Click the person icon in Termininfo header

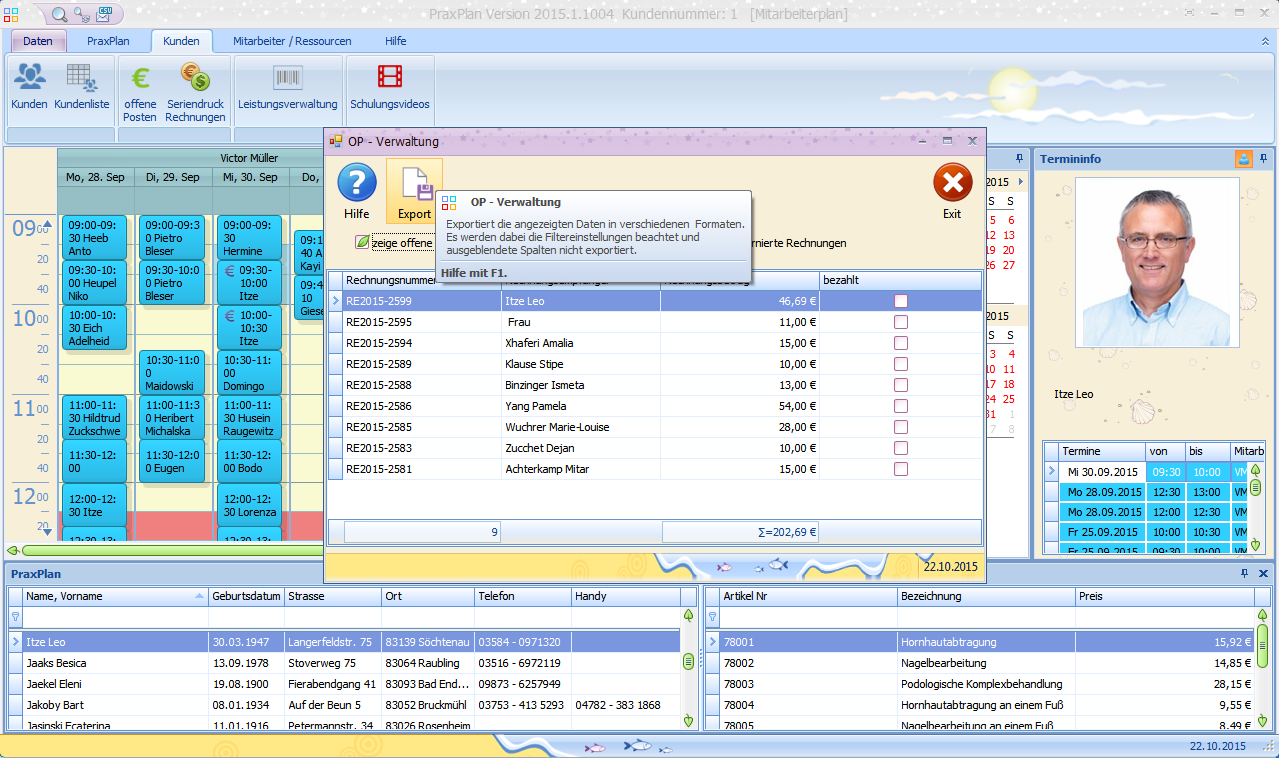[x=1243, y=159]
